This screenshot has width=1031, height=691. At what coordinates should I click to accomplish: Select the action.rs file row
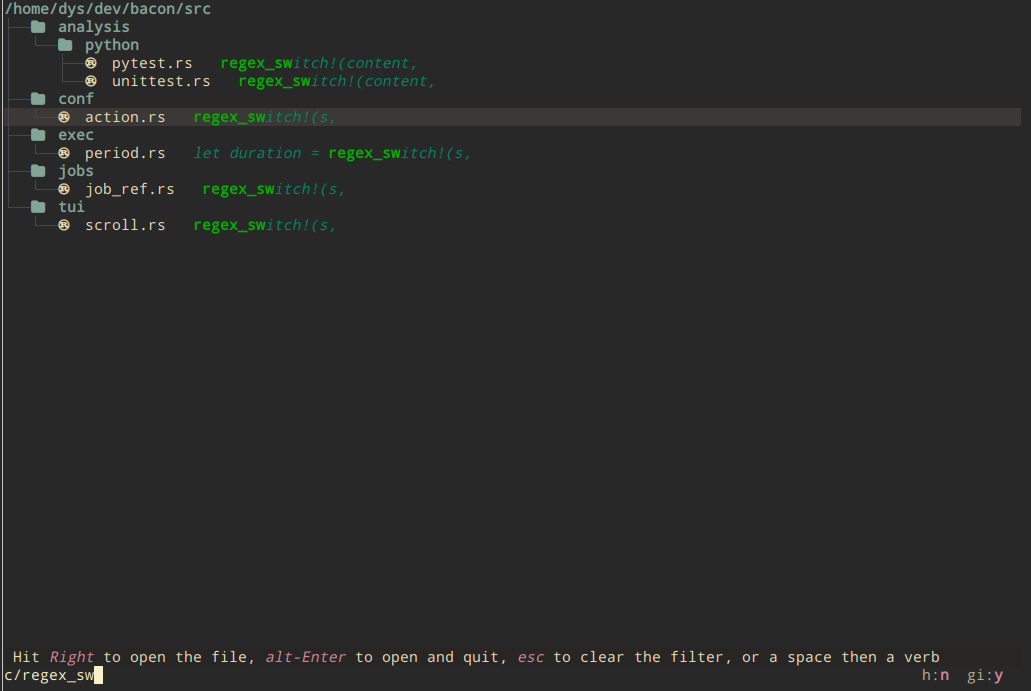125,117
